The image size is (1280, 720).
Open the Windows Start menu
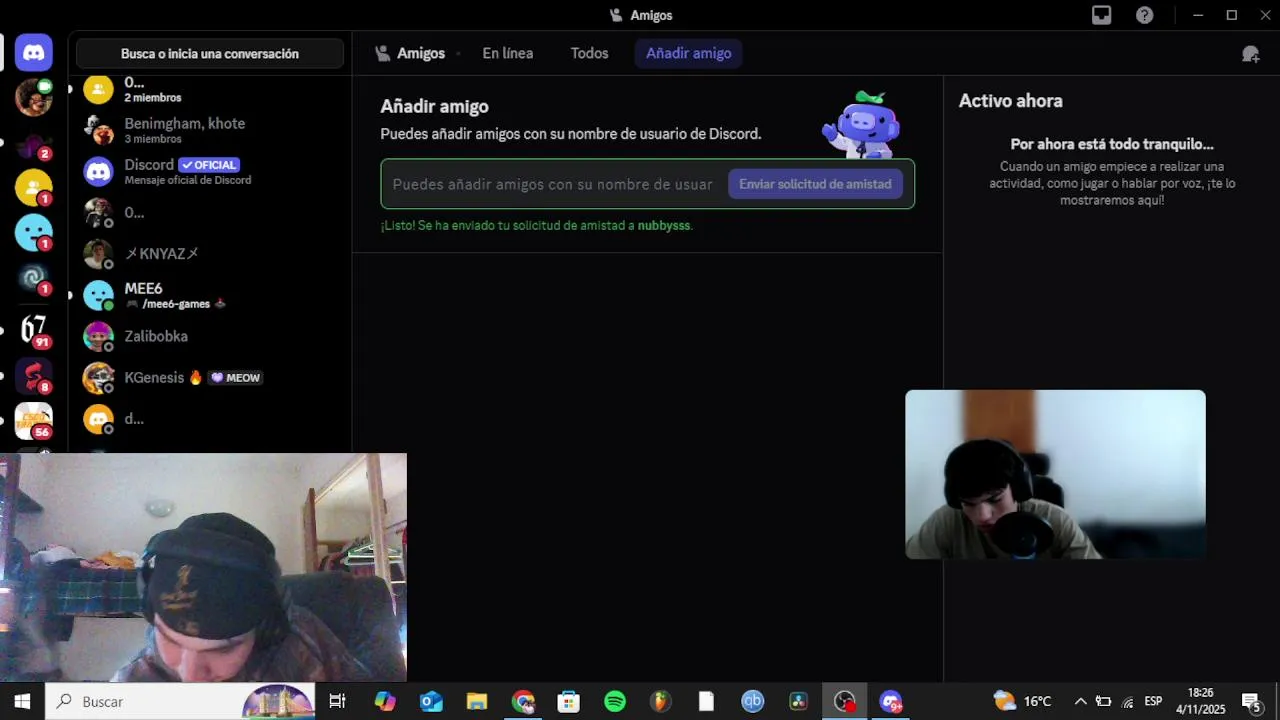(22, 701)
